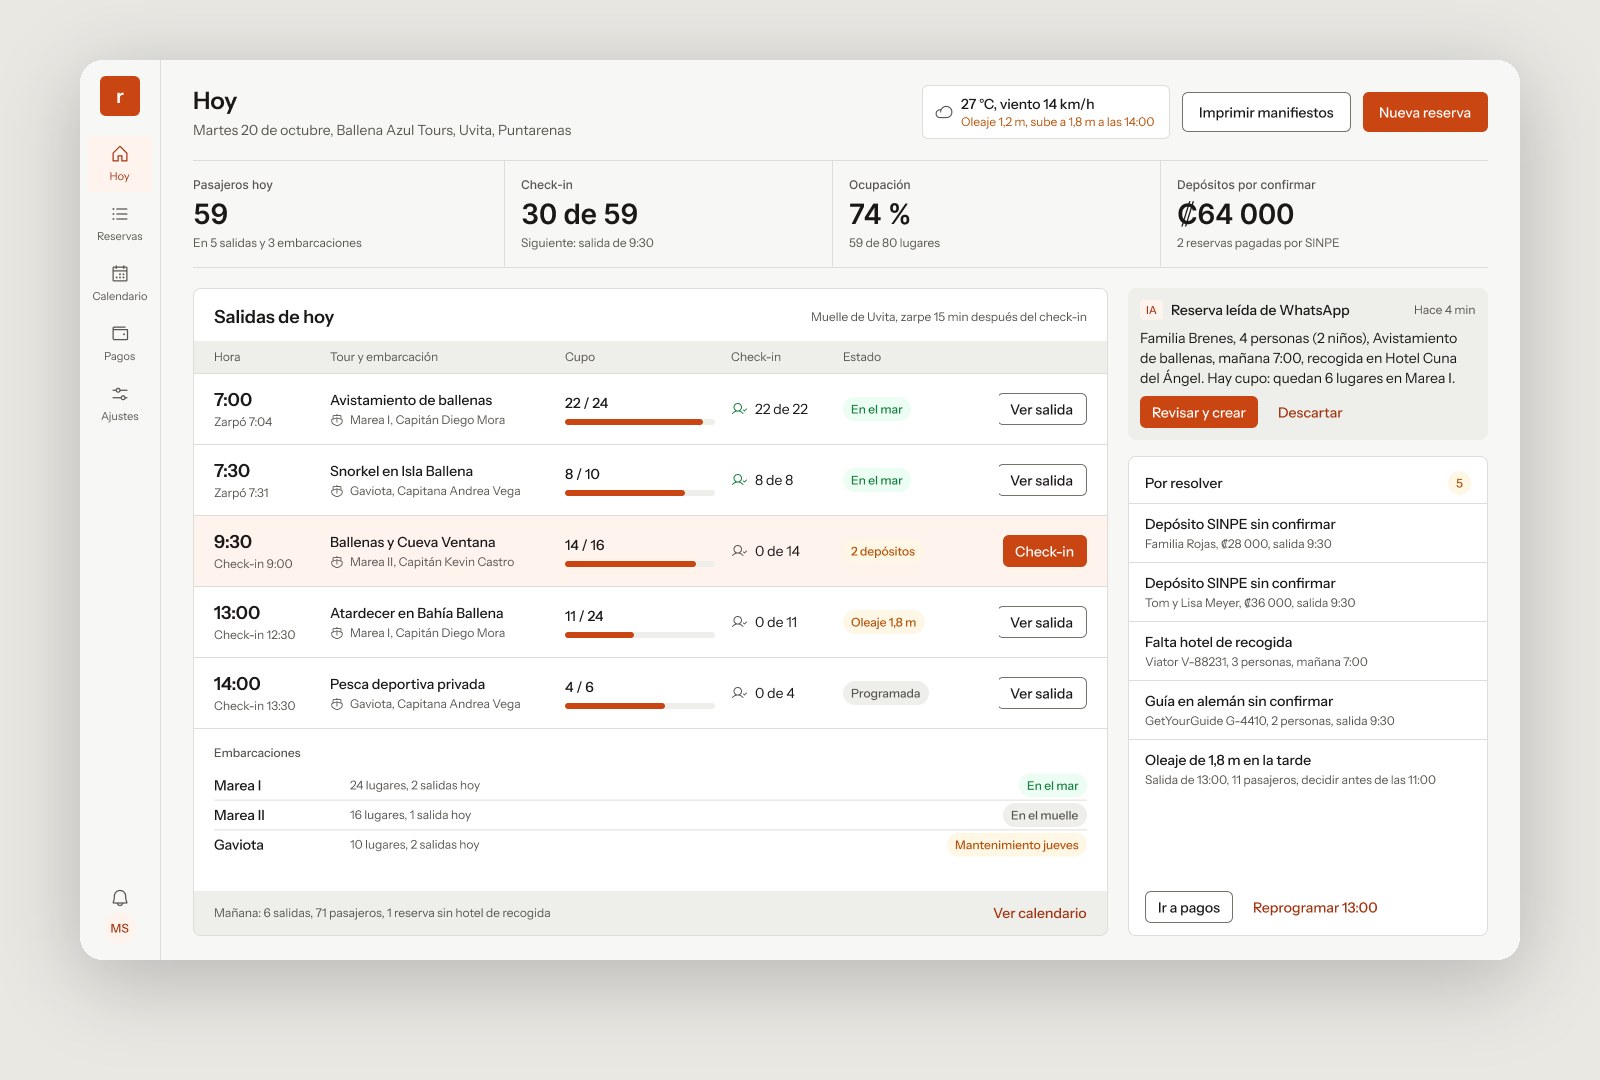1600x1080 pixels.
Task: Click check-in person icon next to 0 de 14
Action: [740, 551]
